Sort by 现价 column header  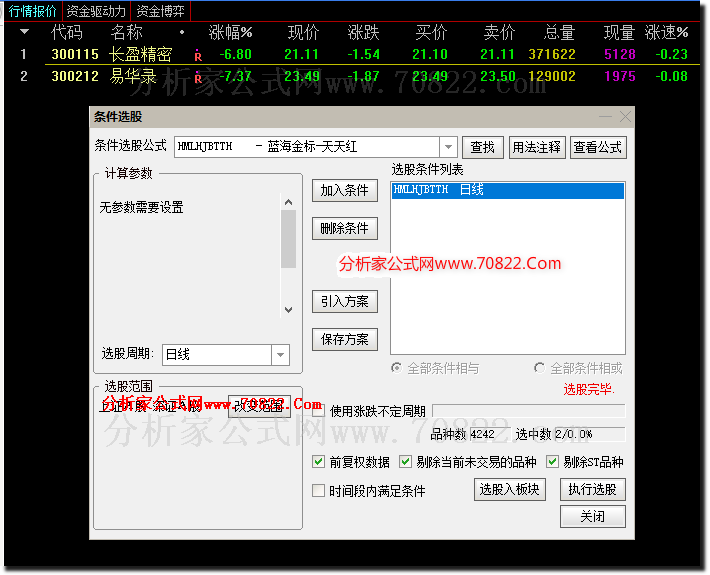[303, 32]
